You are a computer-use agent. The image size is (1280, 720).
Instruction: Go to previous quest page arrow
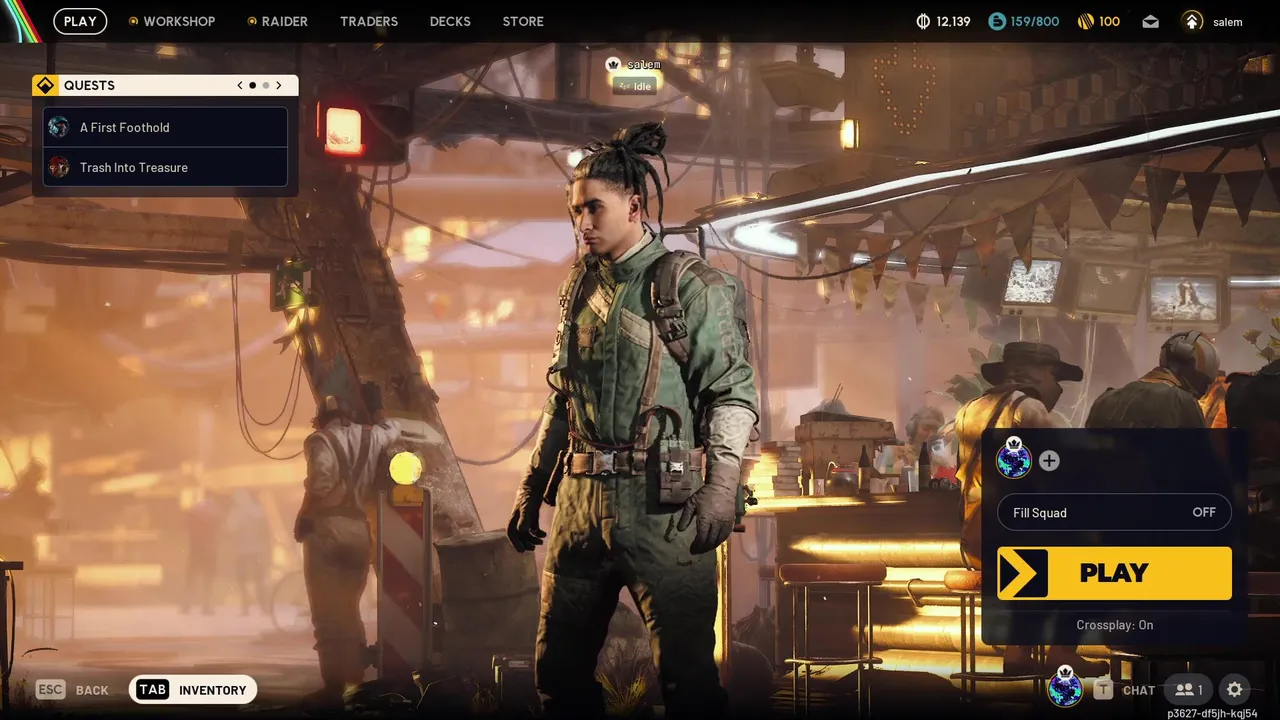[x=240, y=86]
